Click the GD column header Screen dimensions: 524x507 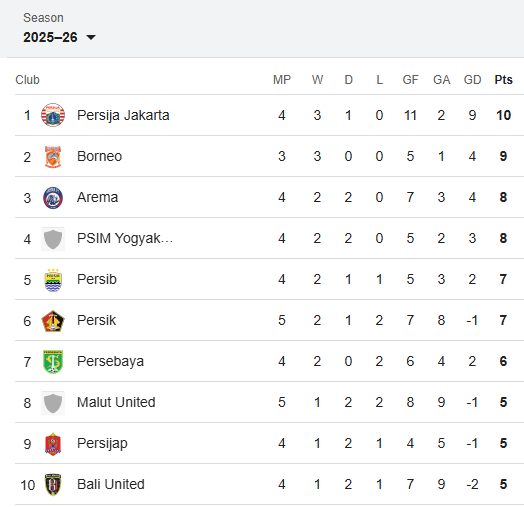[x=472, y=80]
